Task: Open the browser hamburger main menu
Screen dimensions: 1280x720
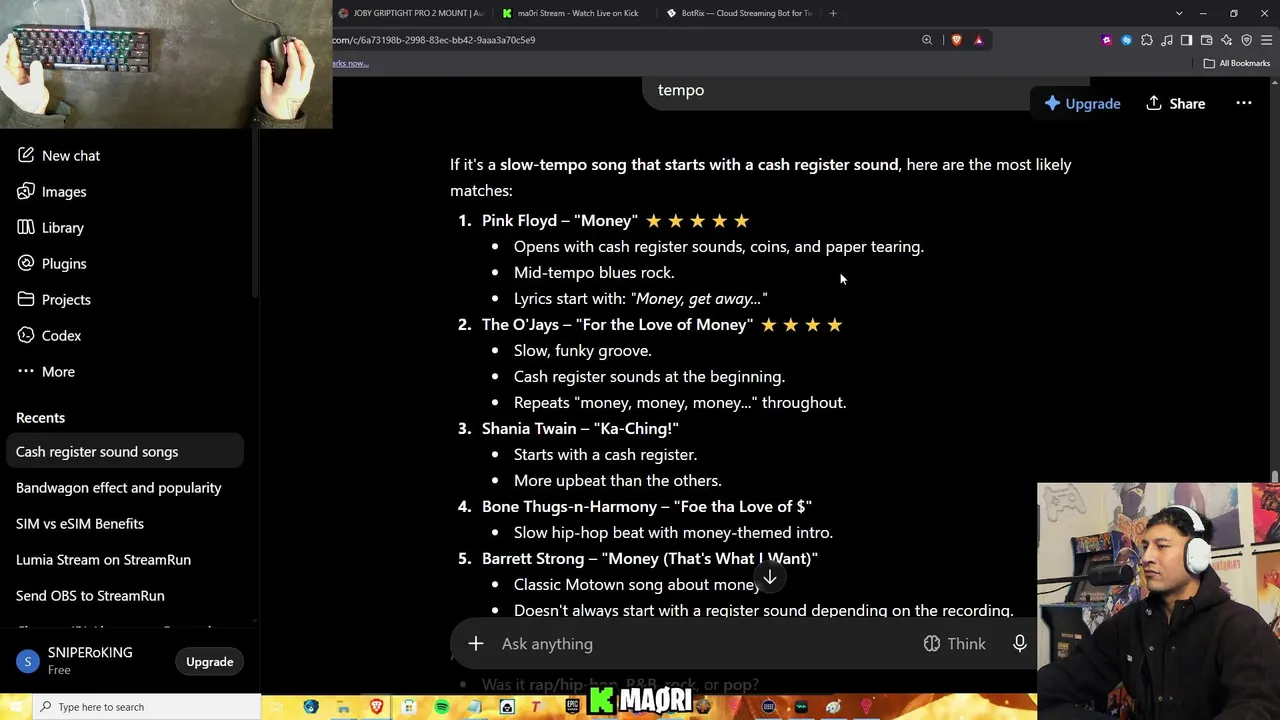Action: click(x=1267, y=40)
